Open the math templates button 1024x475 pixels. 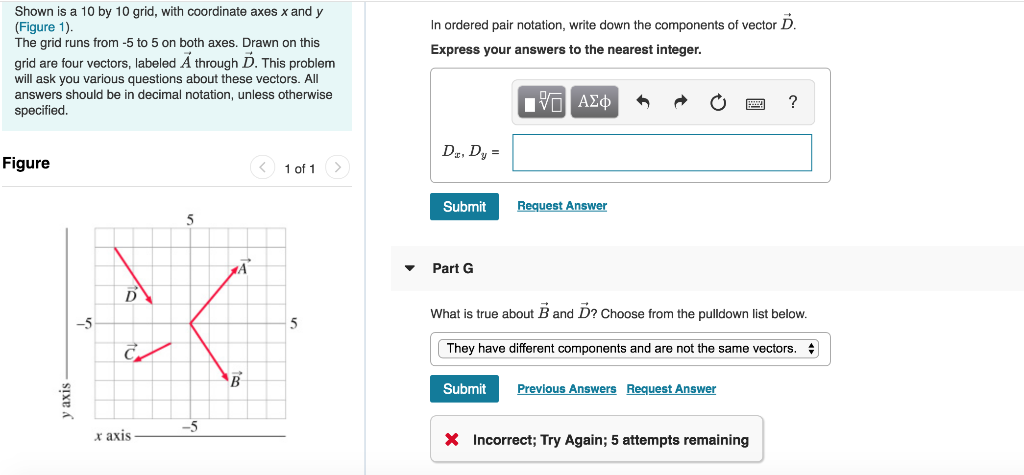543,102
